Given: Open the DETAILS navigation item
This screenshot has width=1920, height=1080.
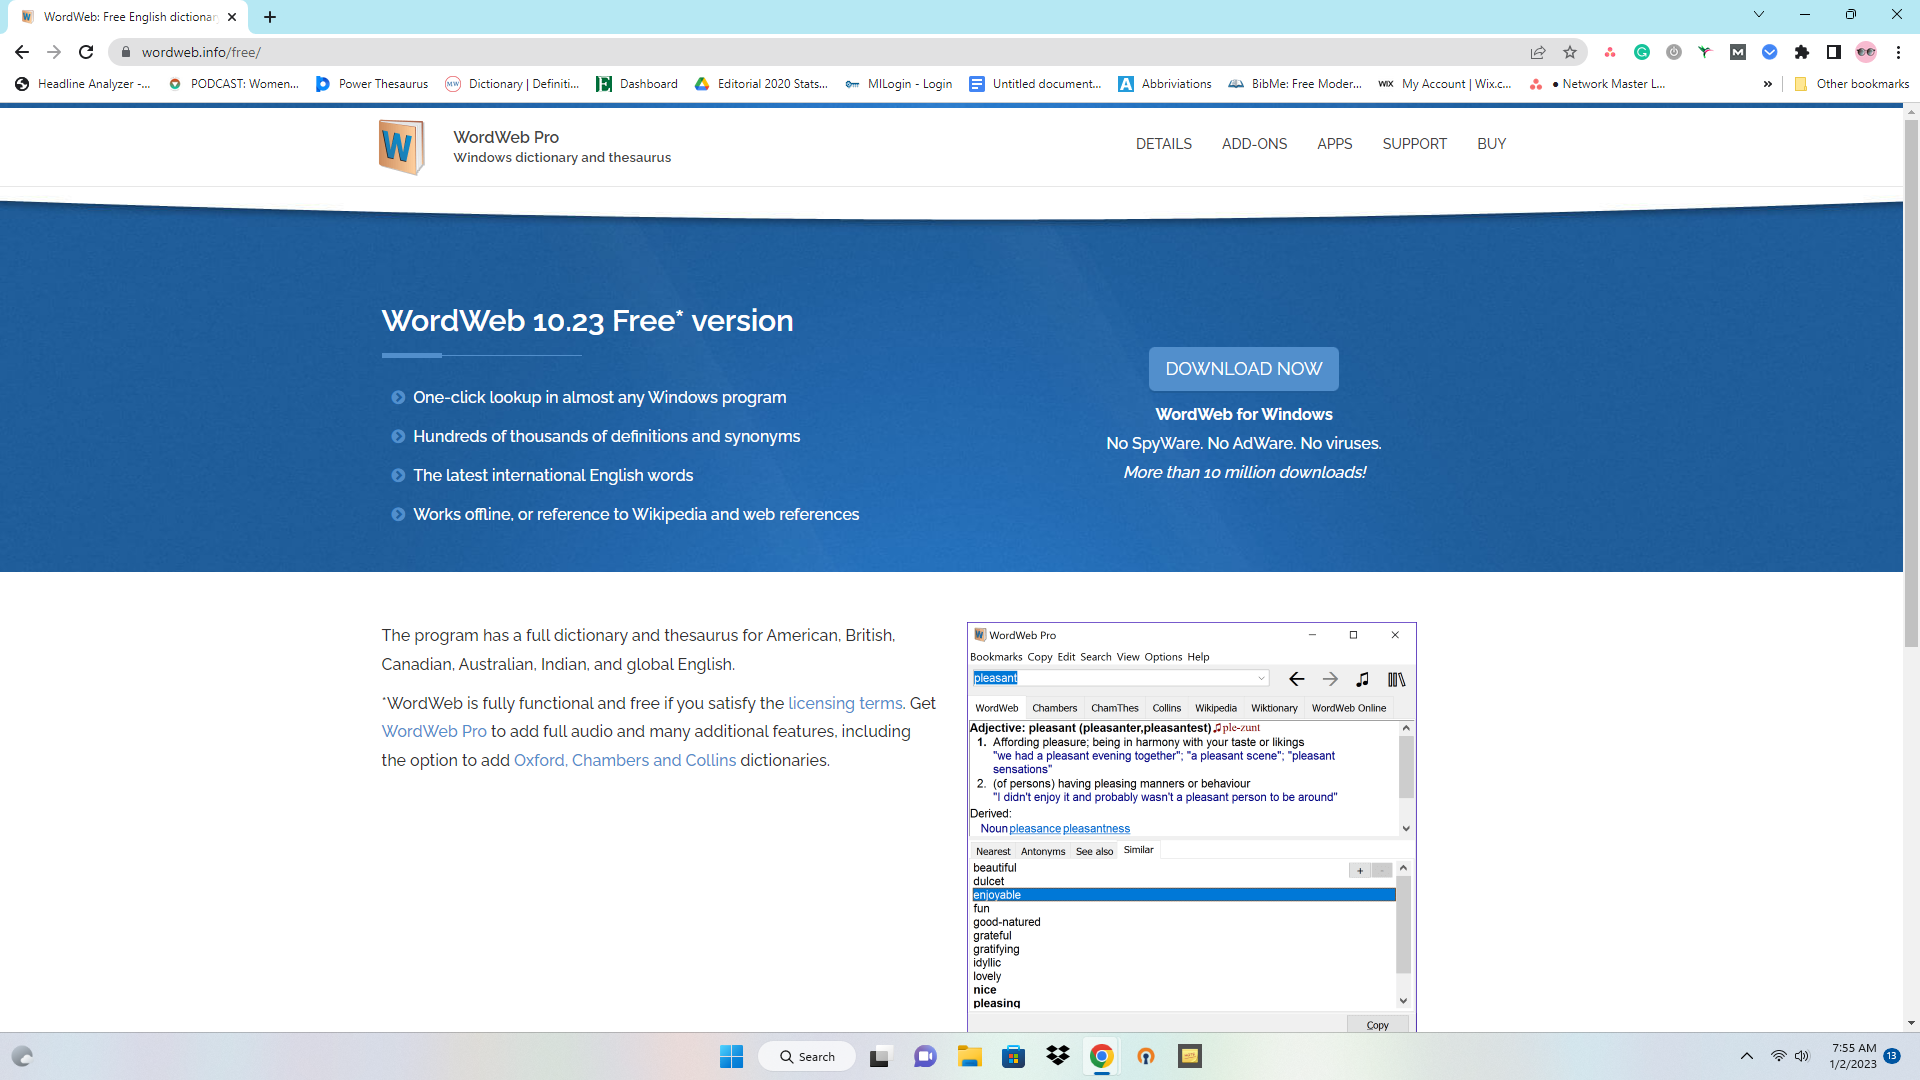Looking at the screenshot, I should (1163, 144).
